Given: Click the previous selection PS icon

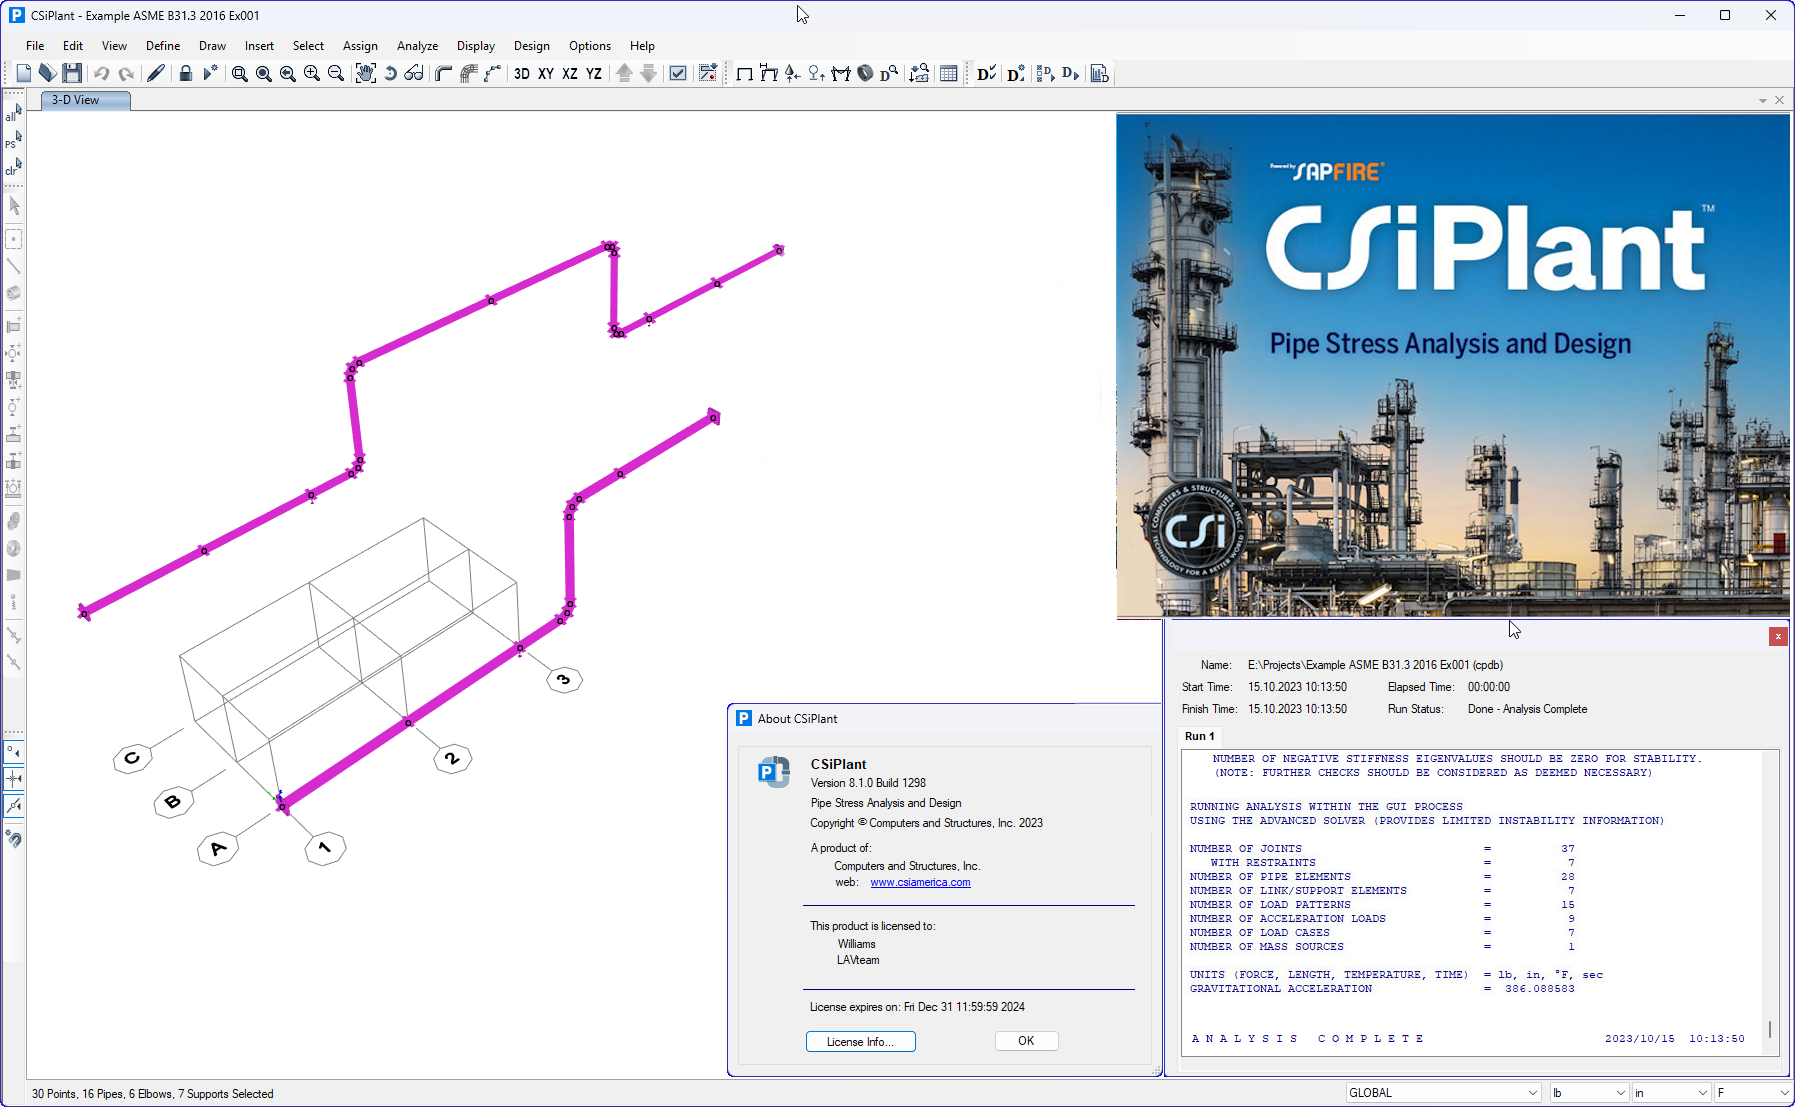Looking at the screenshot, I should point(13,141).
